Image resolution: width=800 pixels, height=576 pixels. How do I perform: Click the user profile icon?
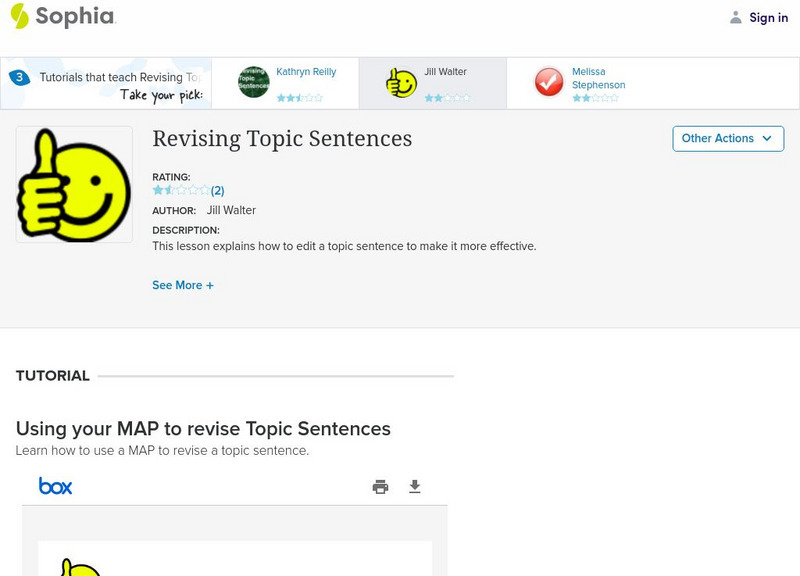point(736,17)
